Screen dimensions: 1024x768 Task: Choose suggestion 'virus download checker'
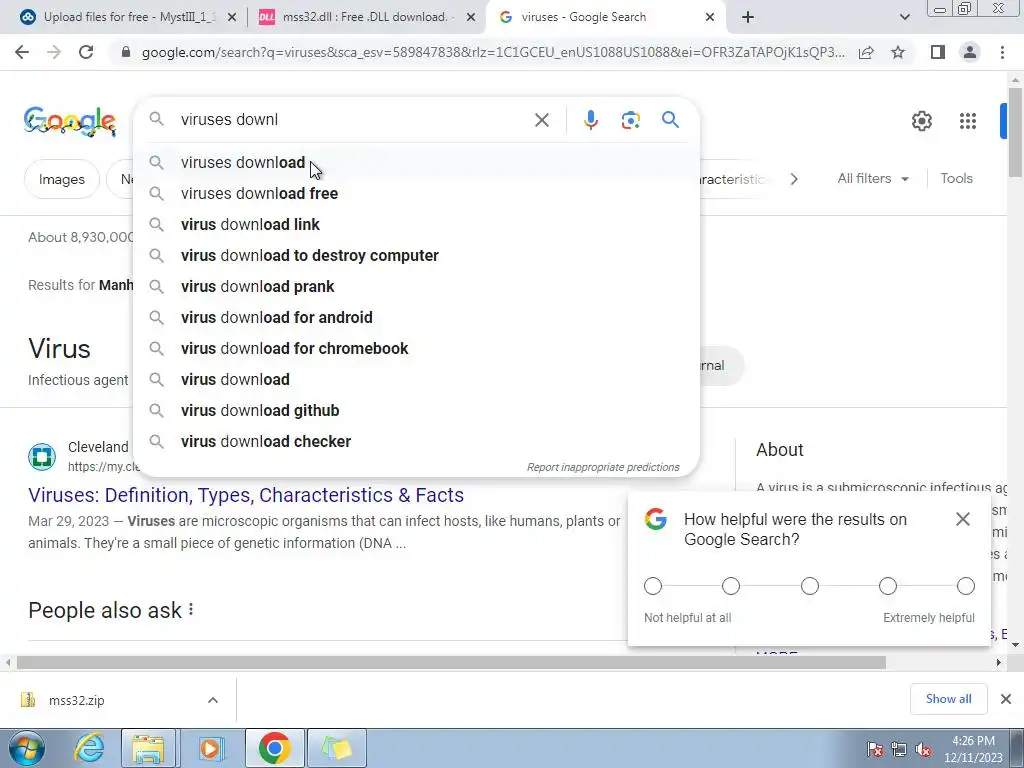point(416,441)
